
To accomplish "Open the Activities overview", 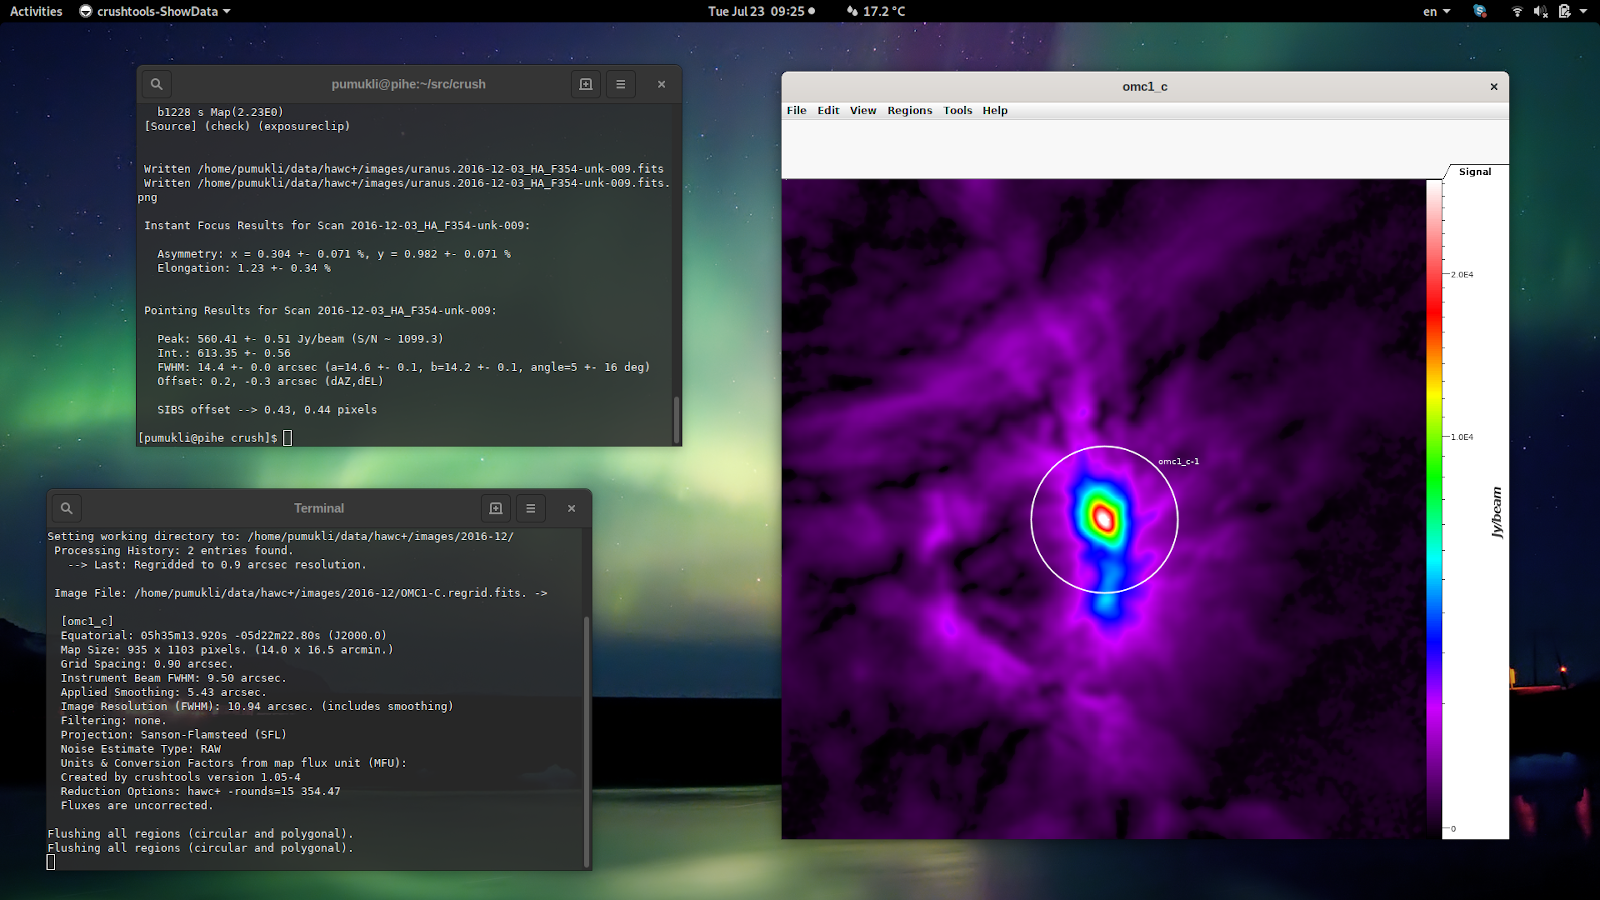I will coord(36,11).
